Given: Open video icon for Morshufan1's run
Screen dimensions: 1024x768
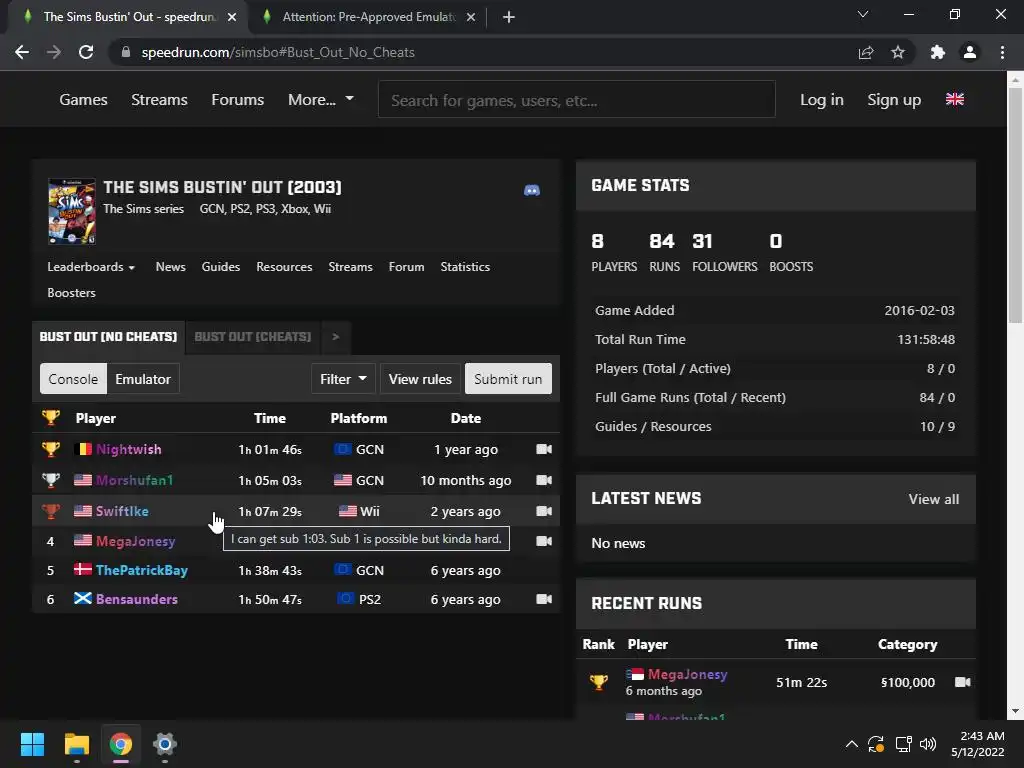Looking at the screenshot, I should (x=544, y=480).
